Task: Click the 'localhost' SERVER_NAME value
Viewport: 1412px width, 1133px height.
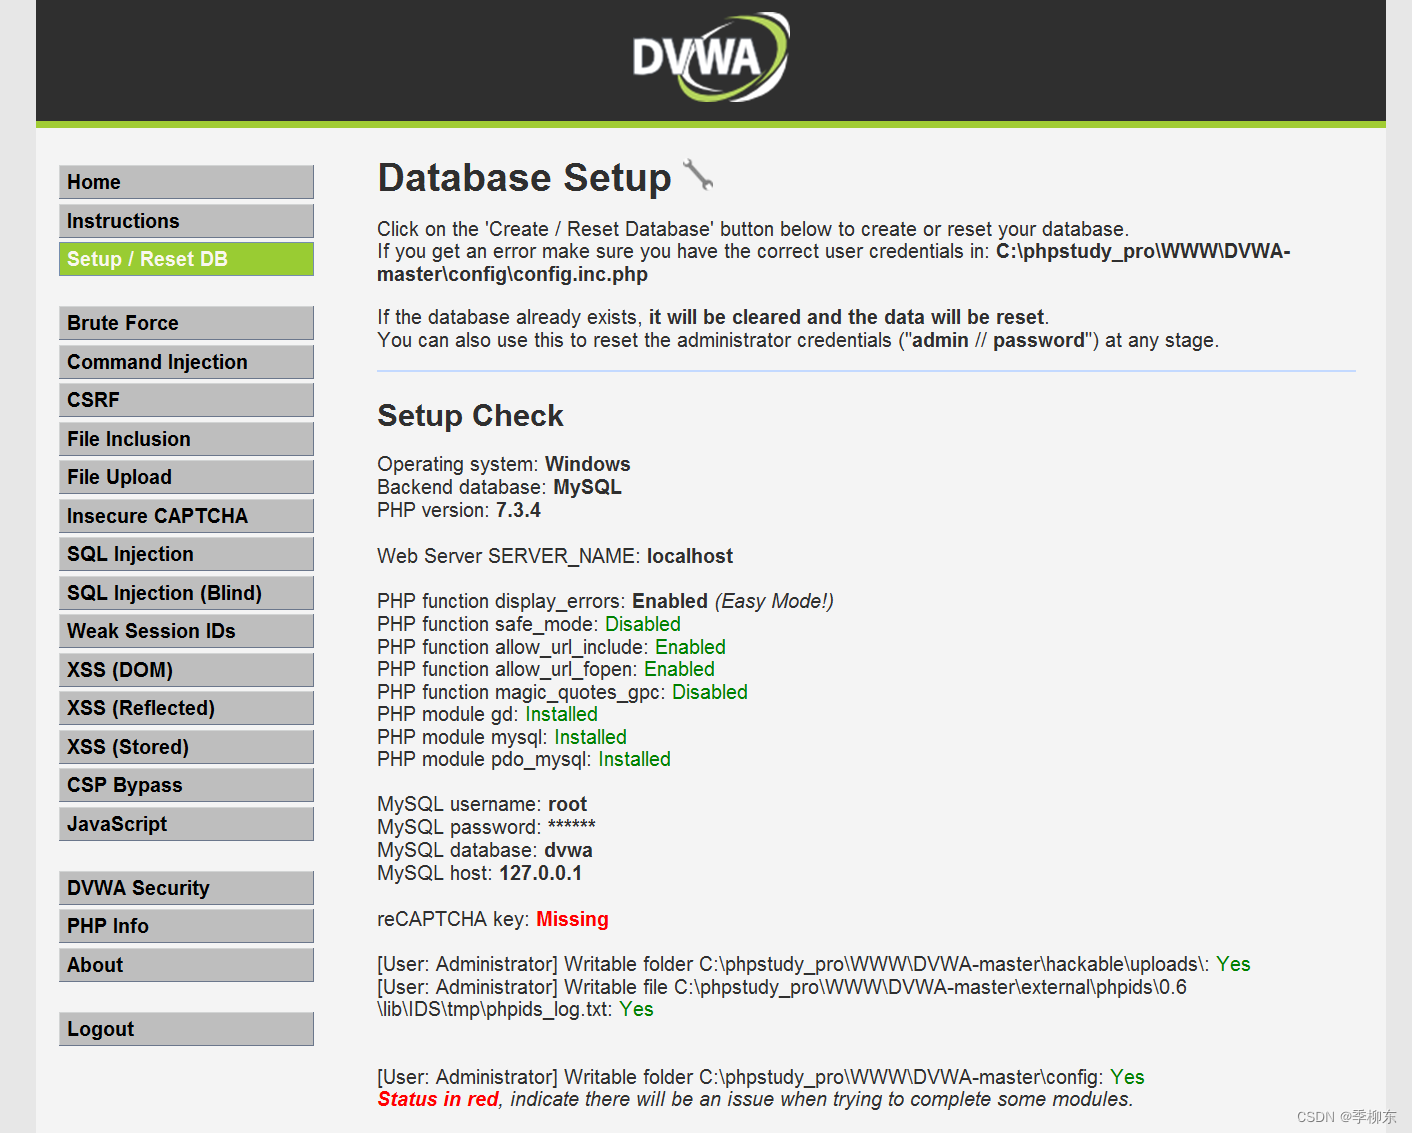Action: click(690, 556)
